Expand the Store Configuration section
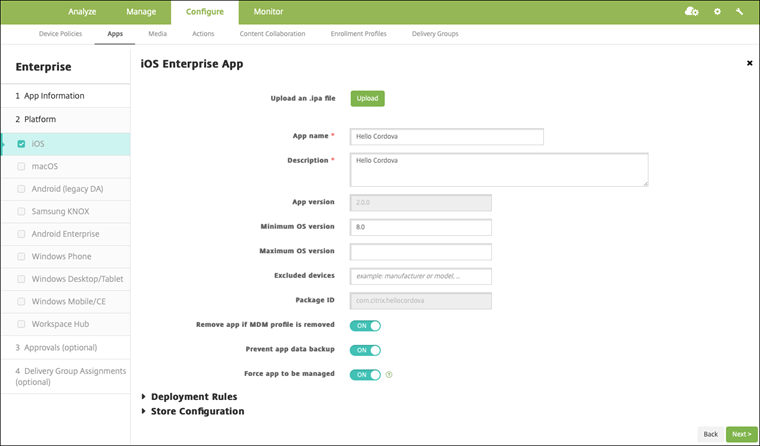The height and width of the screenshot is (446, 760). click(196, 411)
